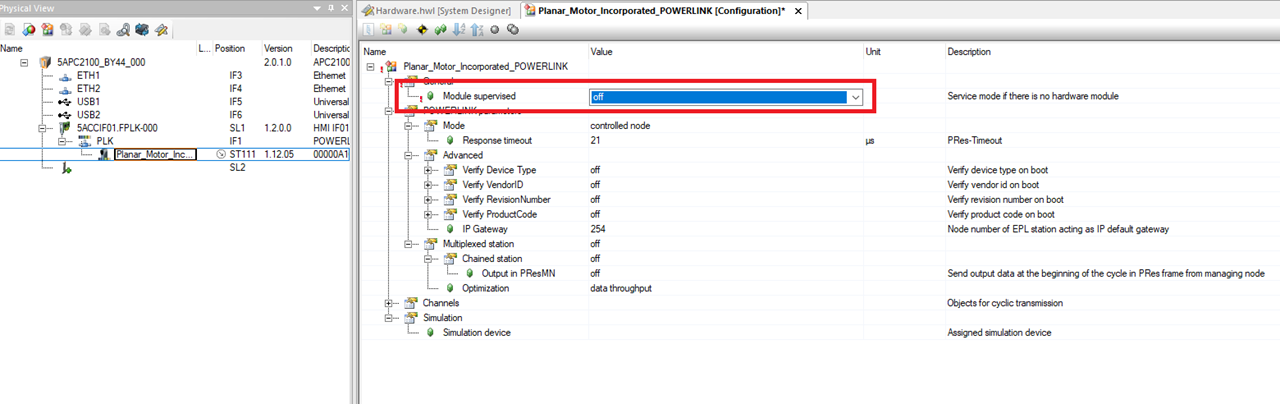Expand Verify Device Type node
Viewport: 1280px width, 404px height.
[x=428, y=170]
